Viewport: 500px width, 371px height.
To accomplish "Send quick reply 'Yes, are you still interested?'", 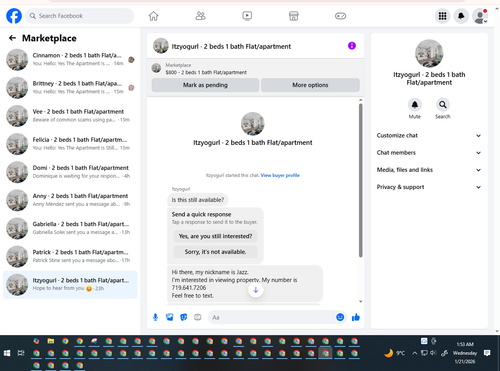I will point(215,236).
